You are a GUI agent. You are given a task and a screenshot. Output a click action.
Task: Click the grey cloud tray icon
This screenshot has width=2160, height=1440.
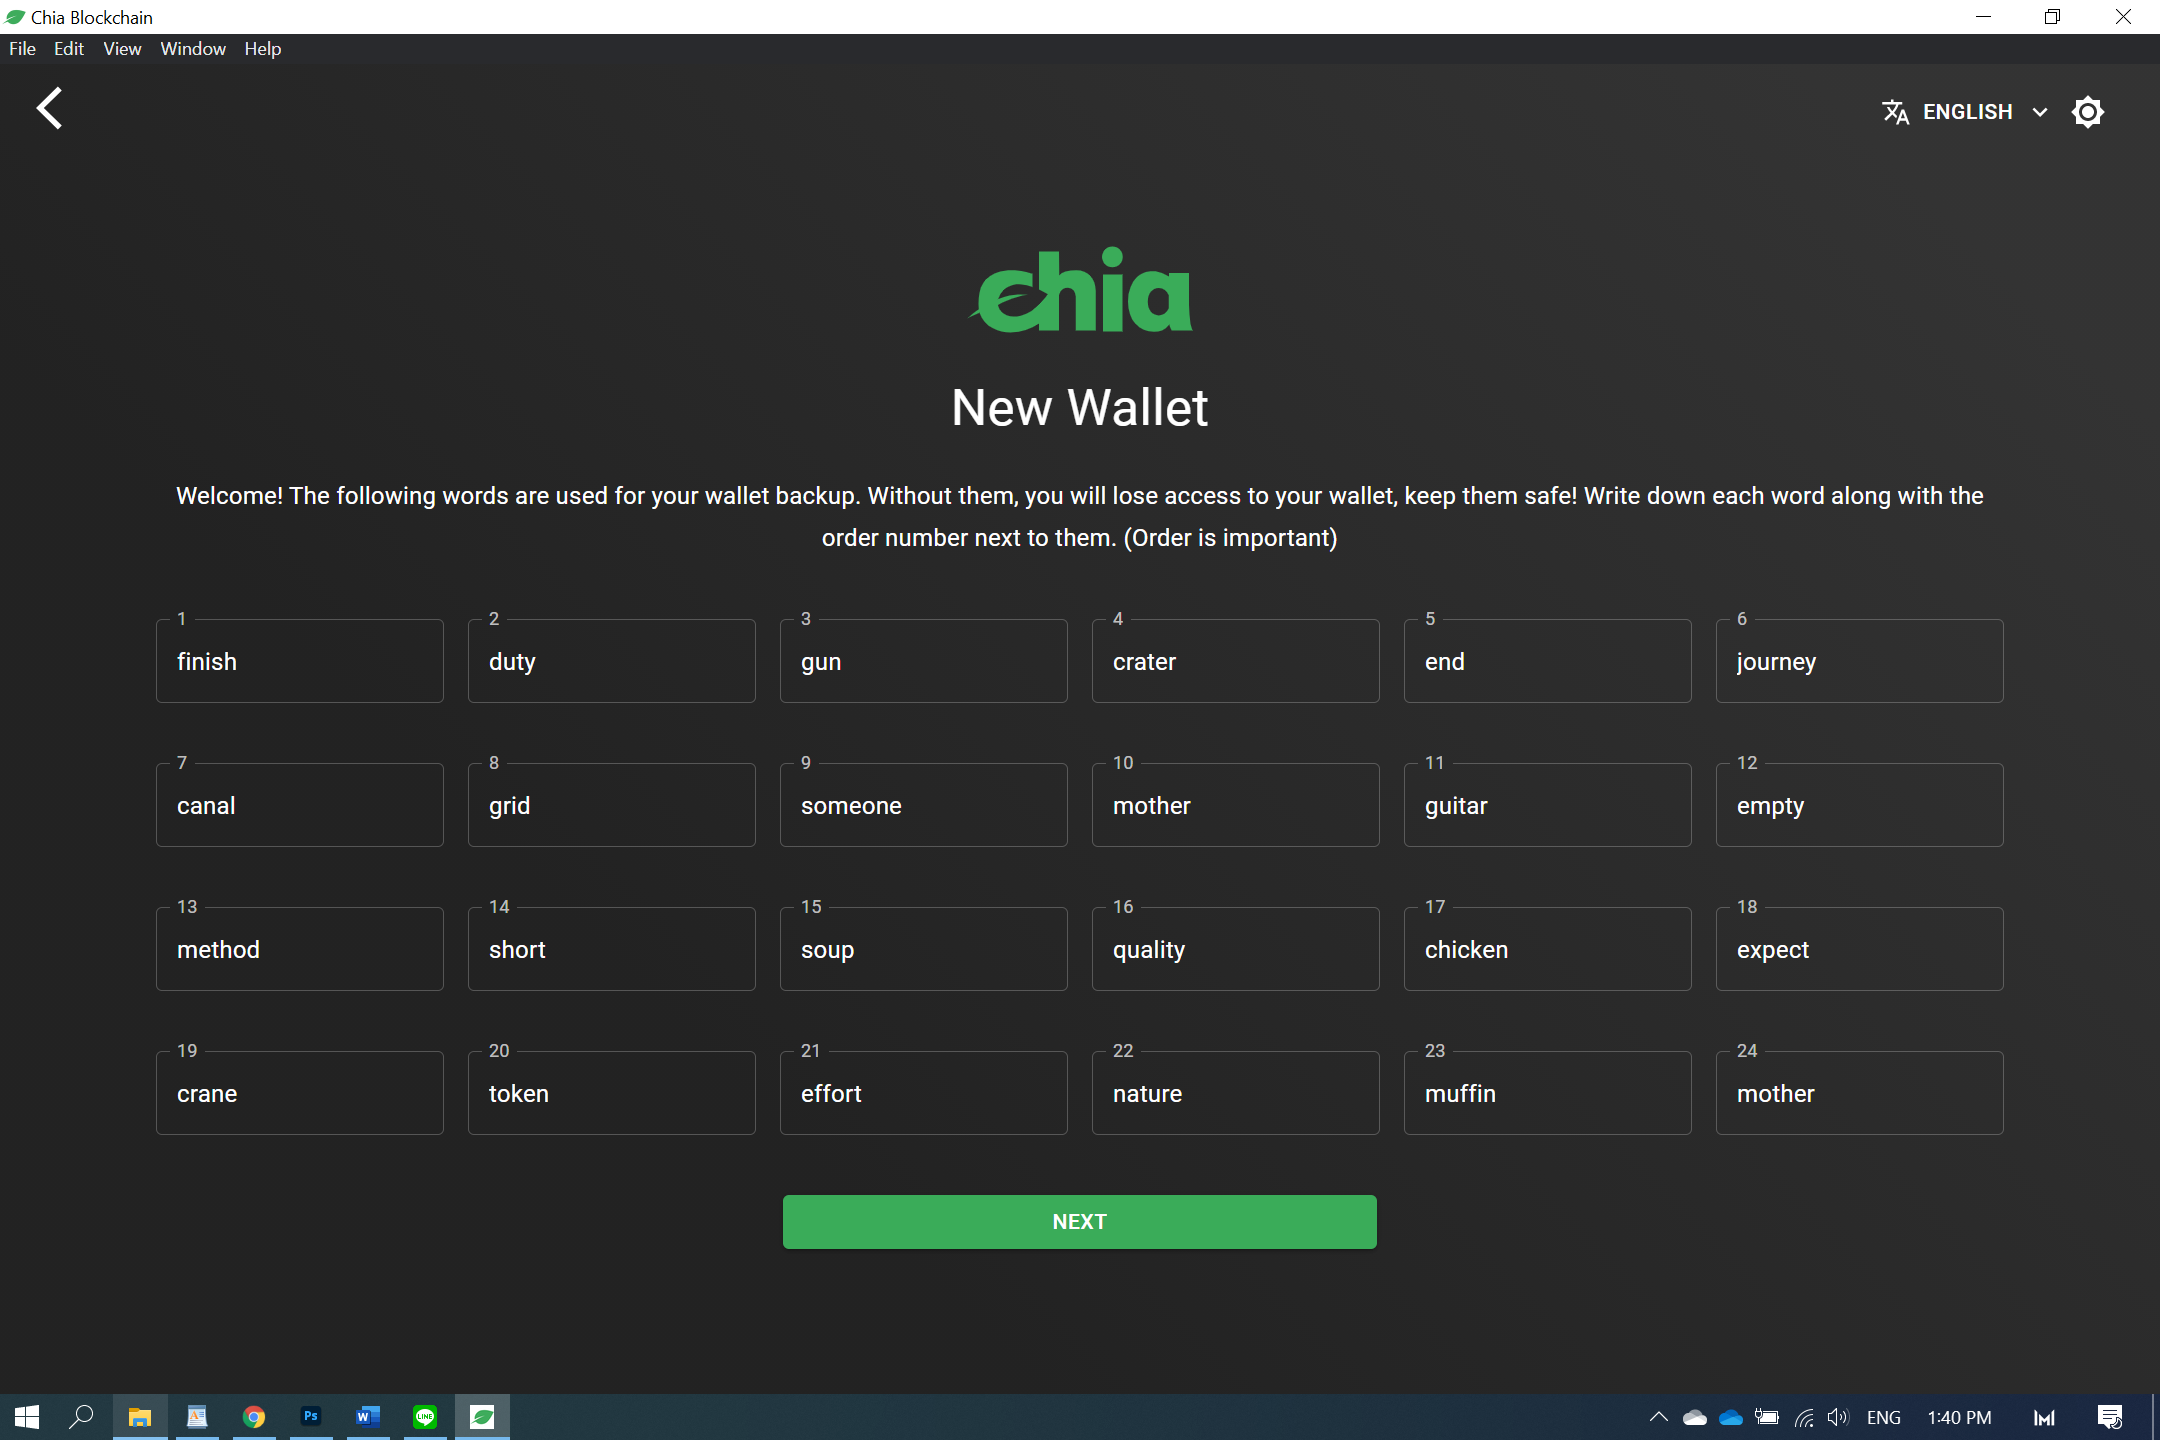click(1695, 1418)
